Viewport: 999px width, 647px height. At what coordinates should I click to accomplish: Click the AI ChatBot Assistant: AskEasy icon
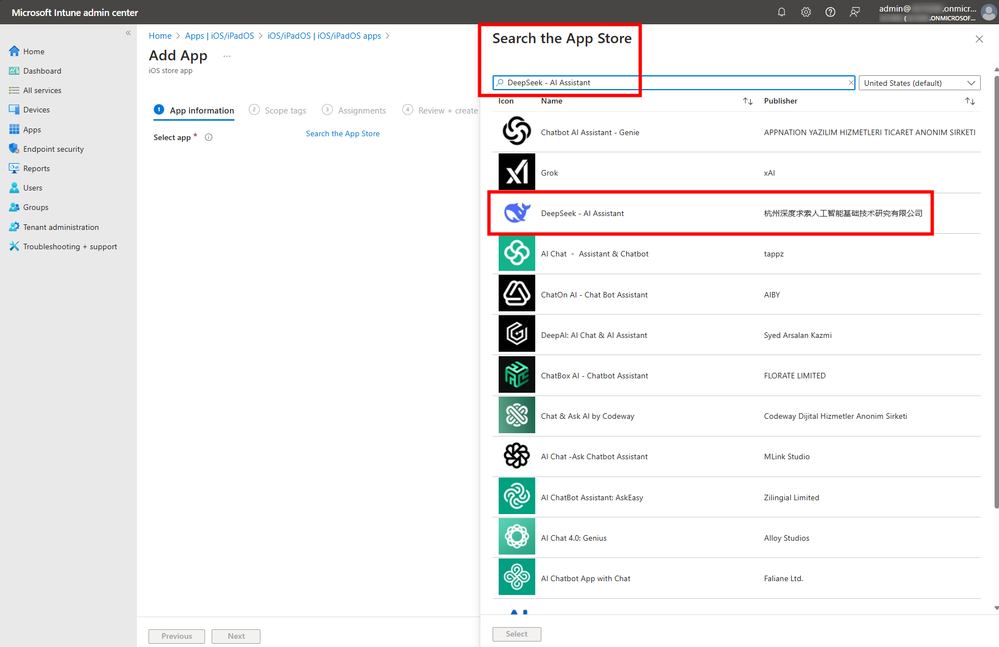517,497
